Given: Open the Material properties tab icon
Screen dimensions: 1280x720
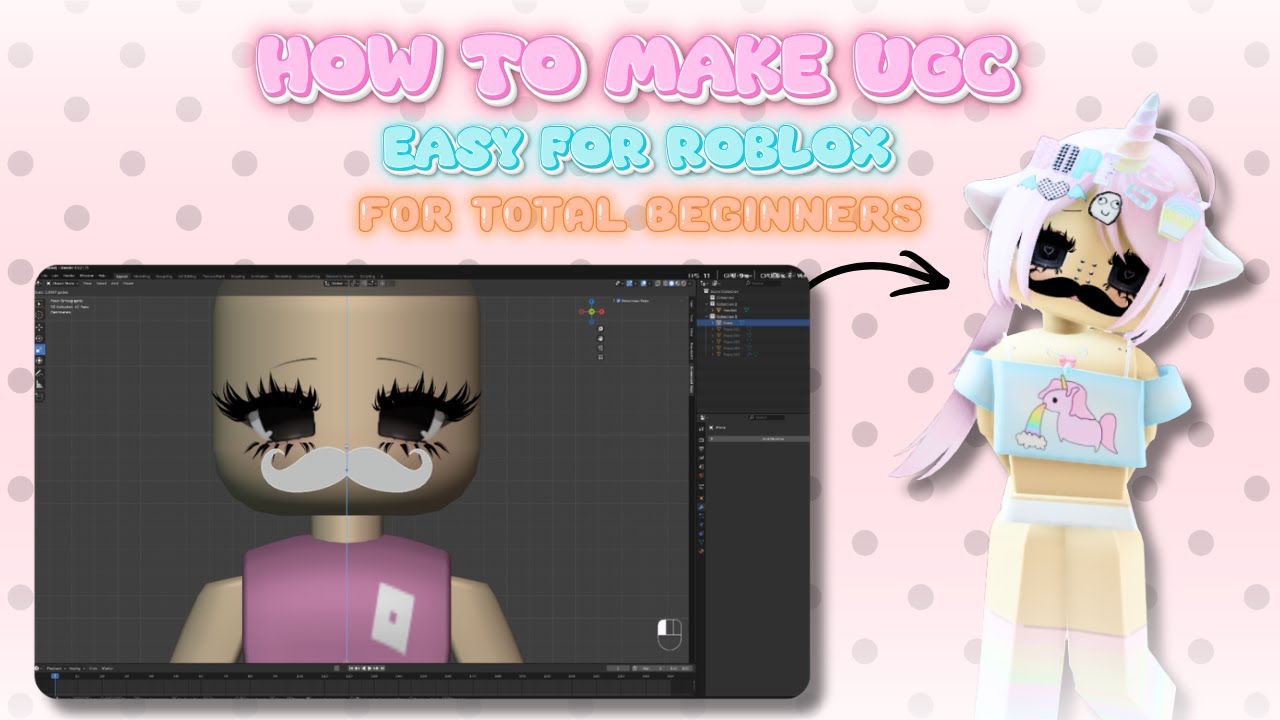Looking at the screenshot, I should 701,551.
